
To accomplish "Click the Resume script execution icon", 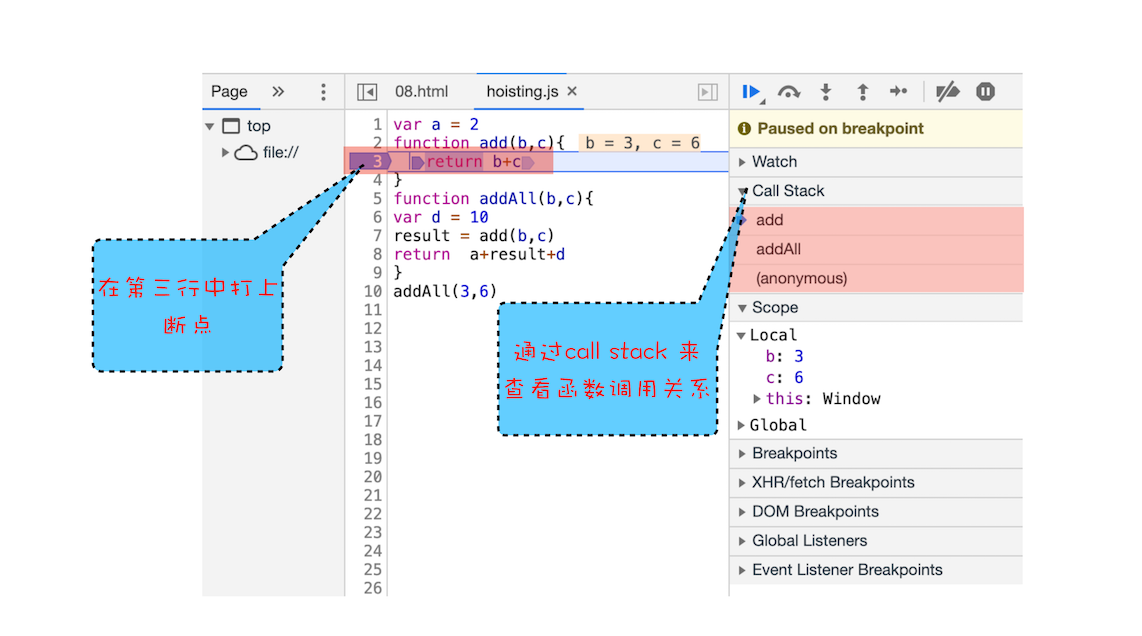I will [x=751, y=91].
